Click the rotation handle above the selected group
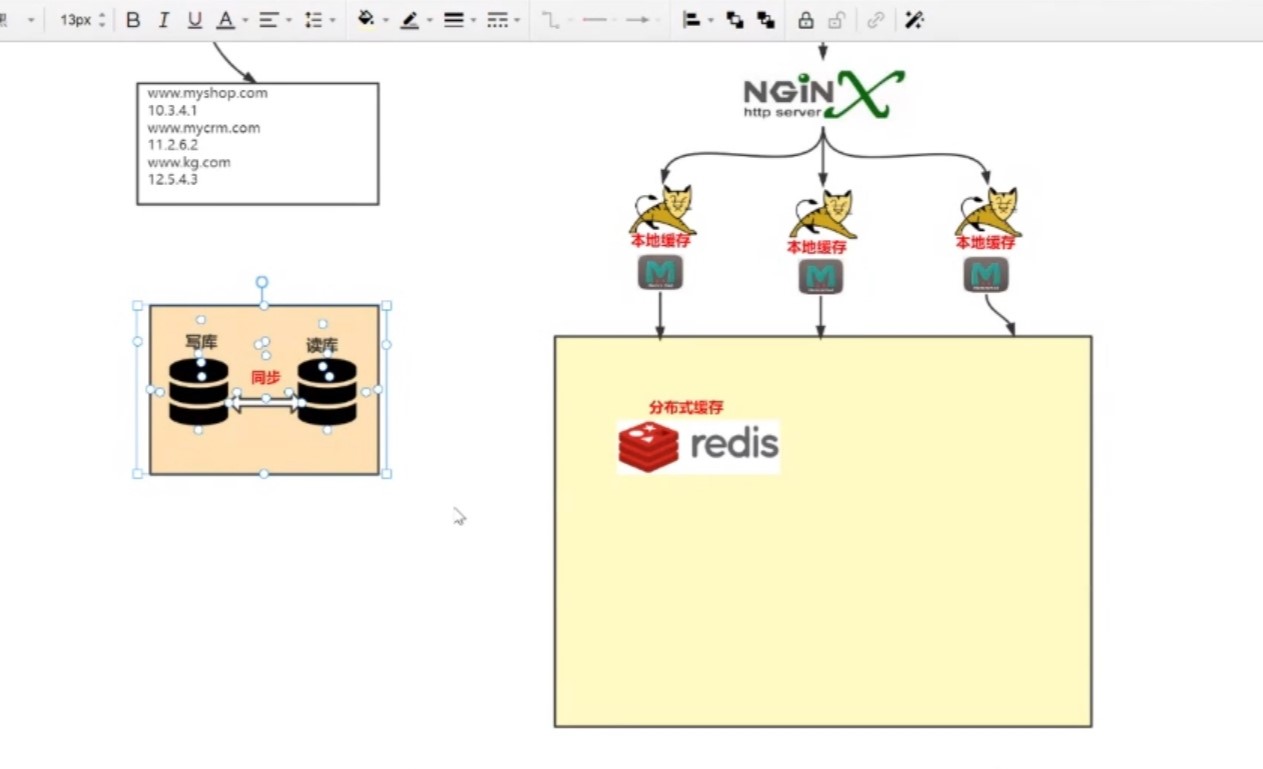The width and height of the screenshot is (1263, 769). coord(262,282)
